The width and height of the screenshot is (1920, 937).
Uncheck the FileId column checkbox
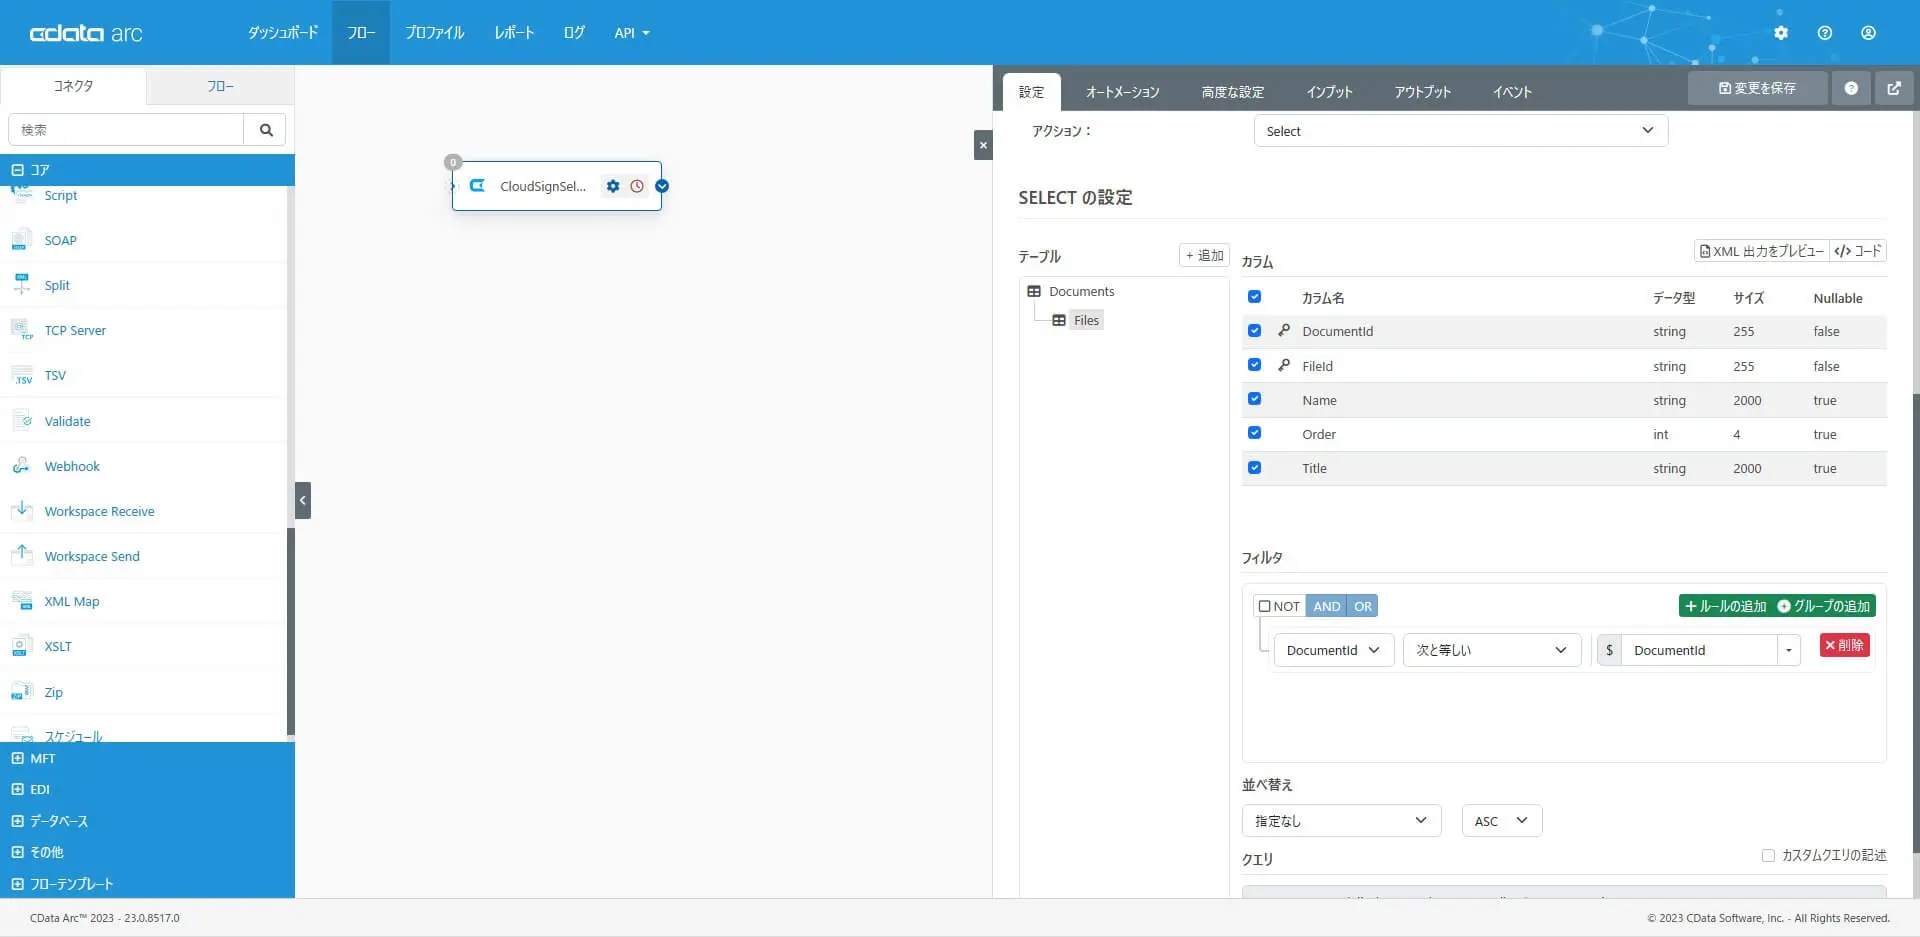point(1255,365)
